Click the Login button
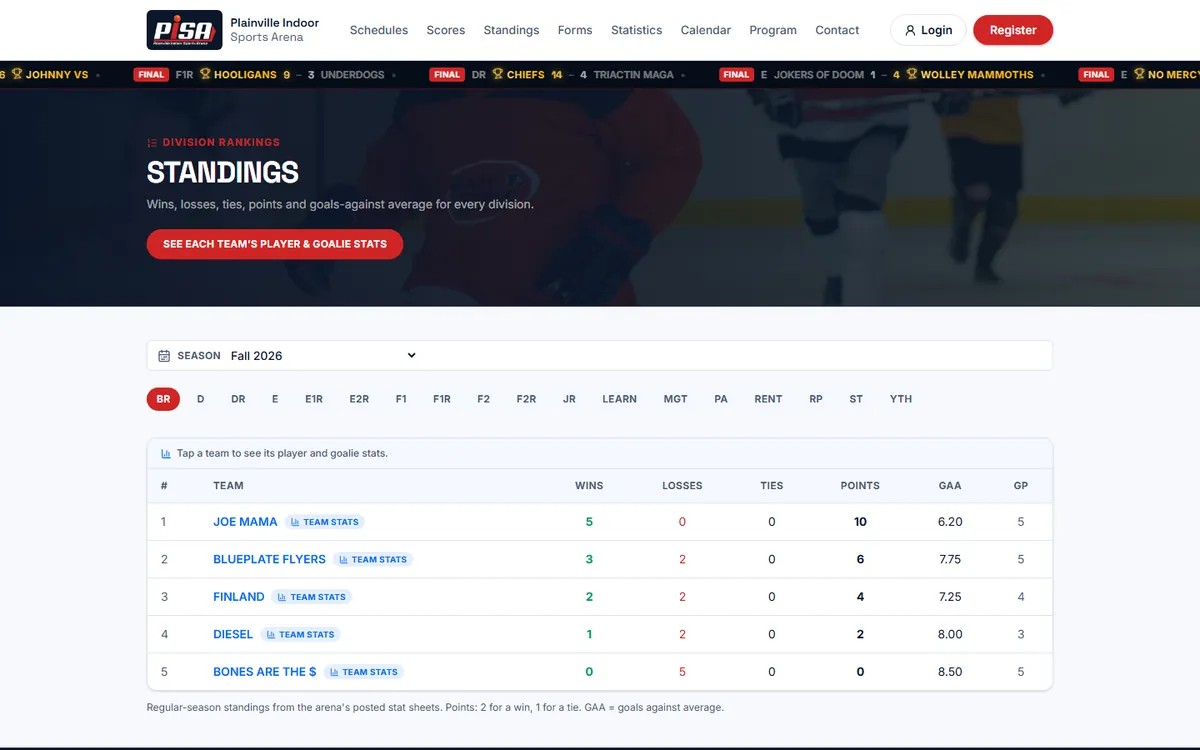This screenshot has width=1200, height=750. [928, 30]
